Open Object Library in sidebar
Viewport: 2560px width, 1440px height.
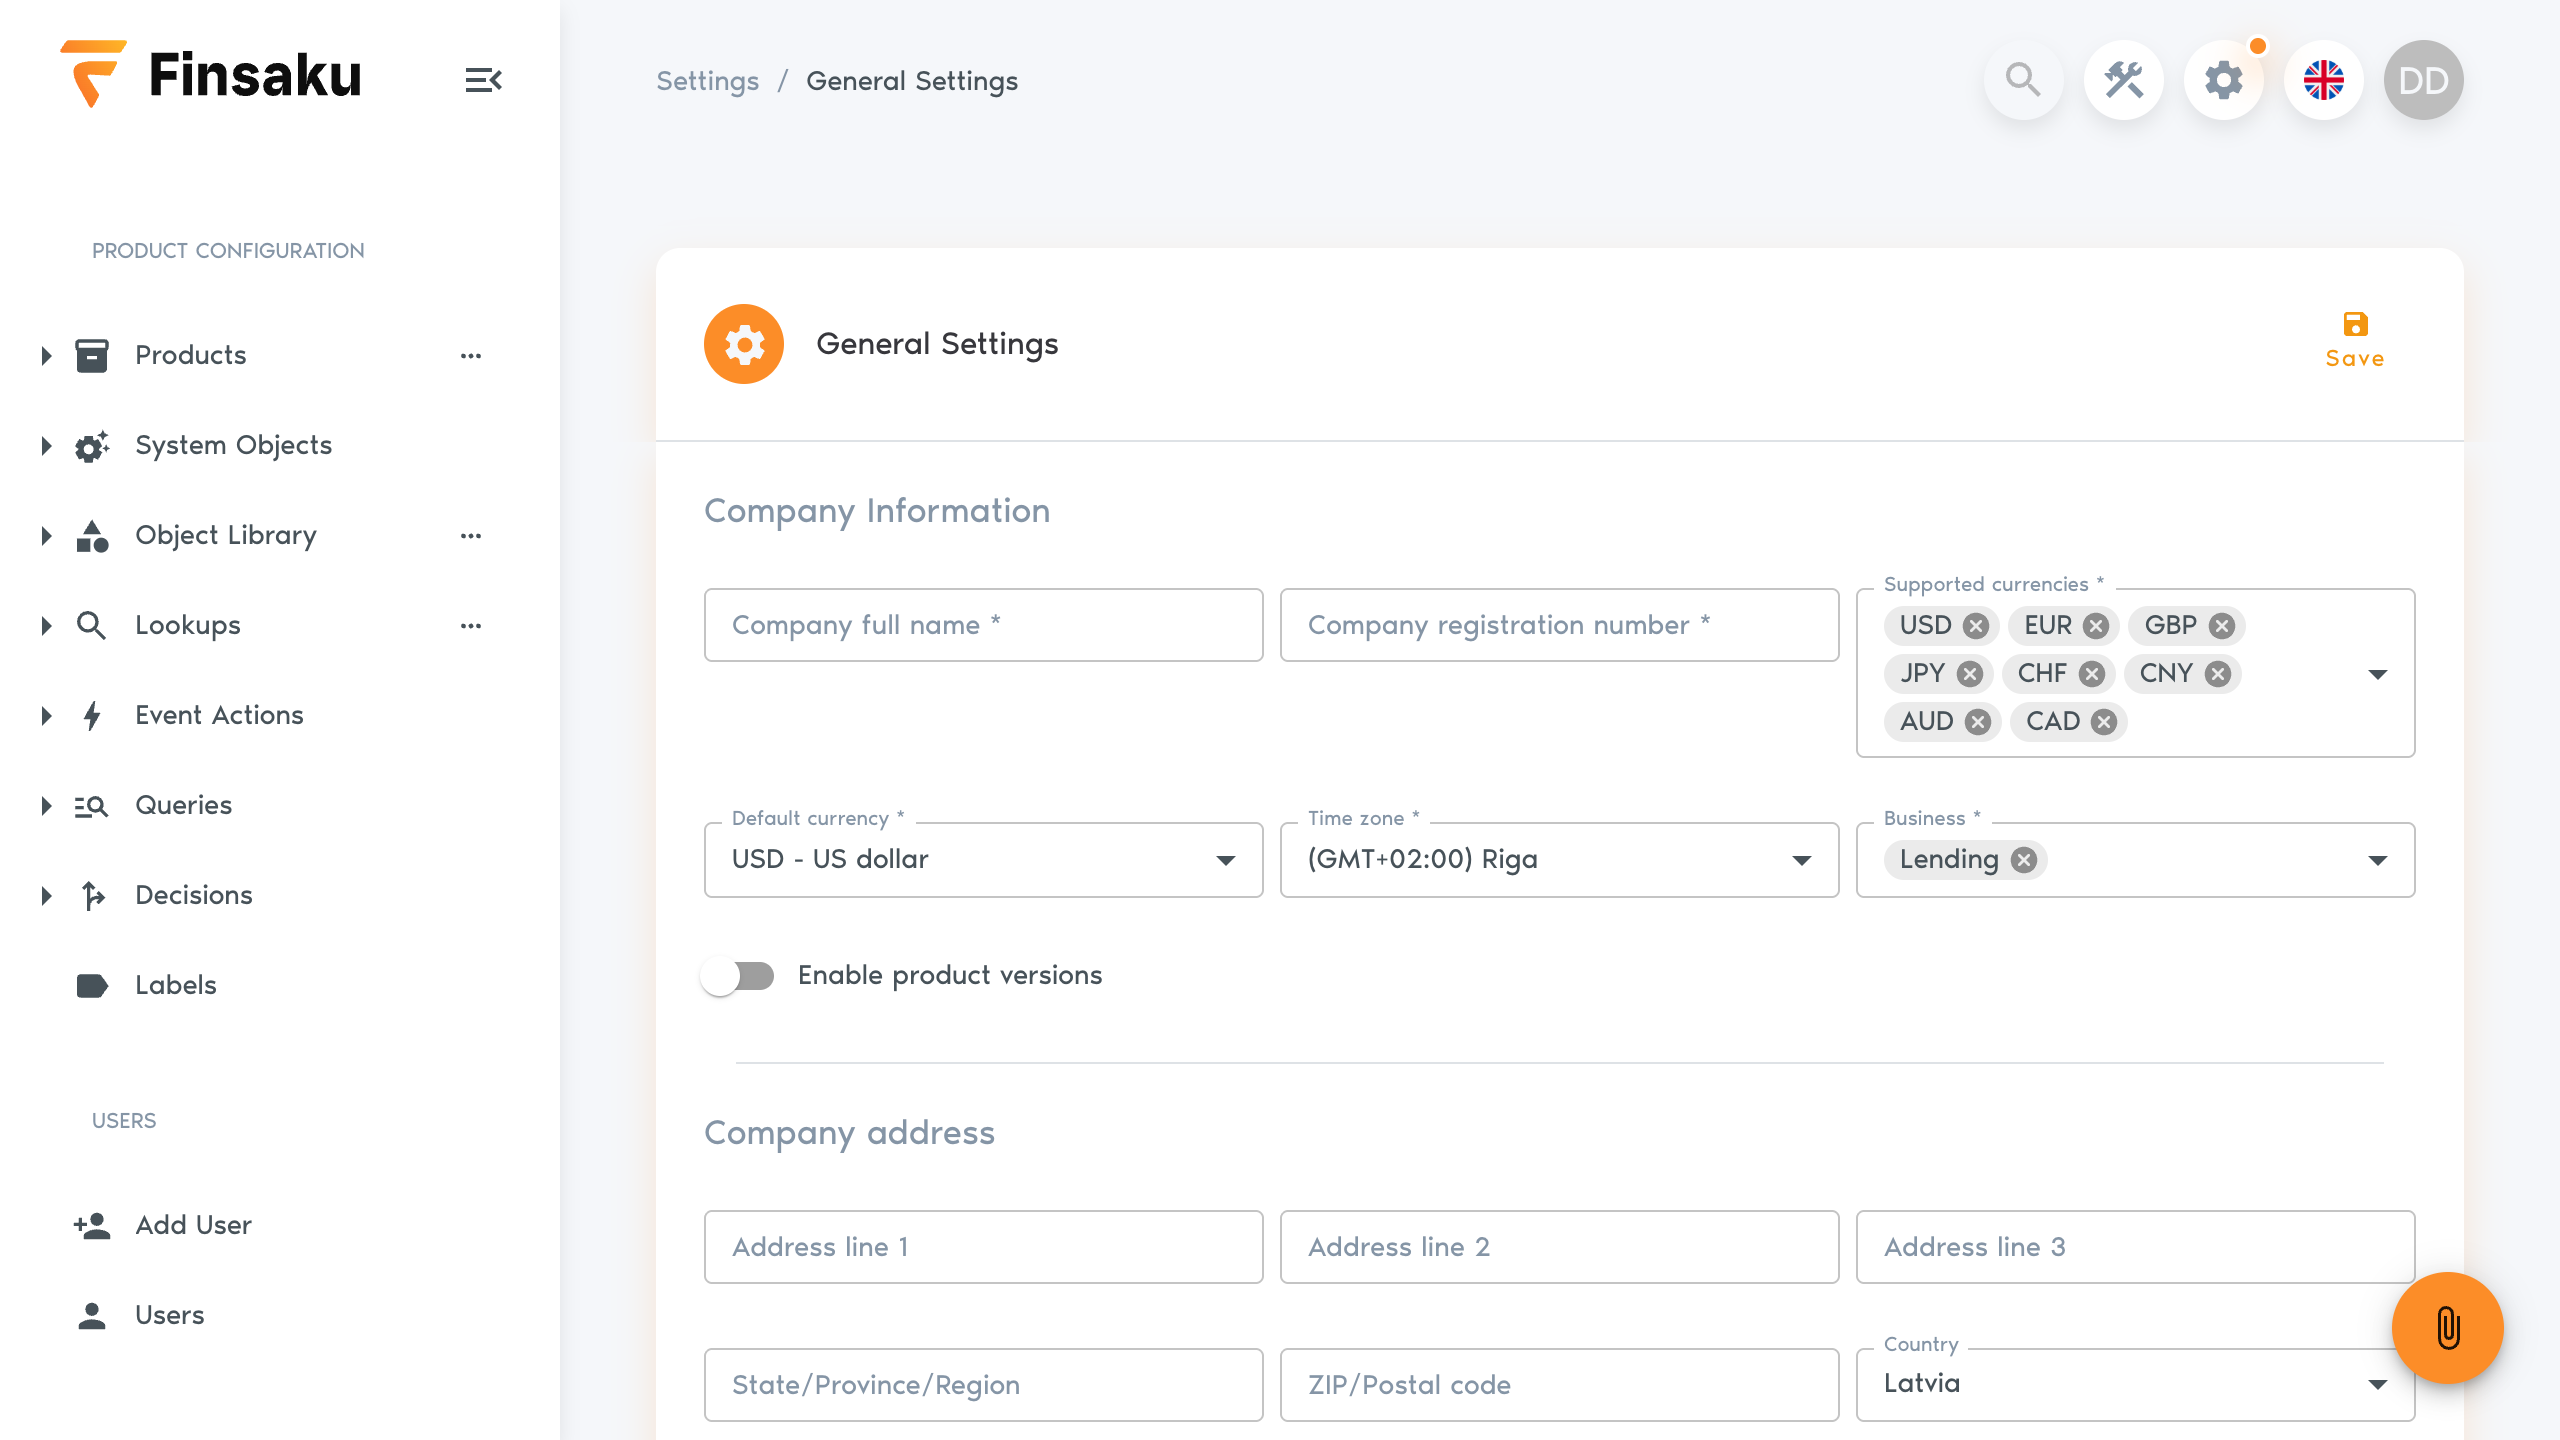tap(226, 535)
